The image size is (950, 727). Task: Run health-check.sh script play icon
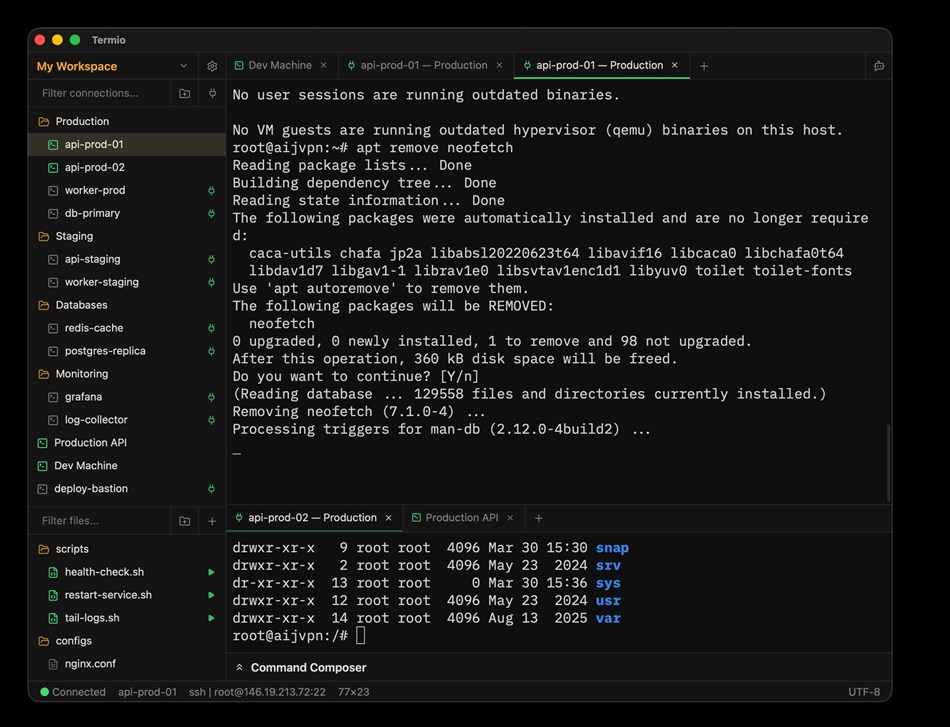(x=211, y=572)
